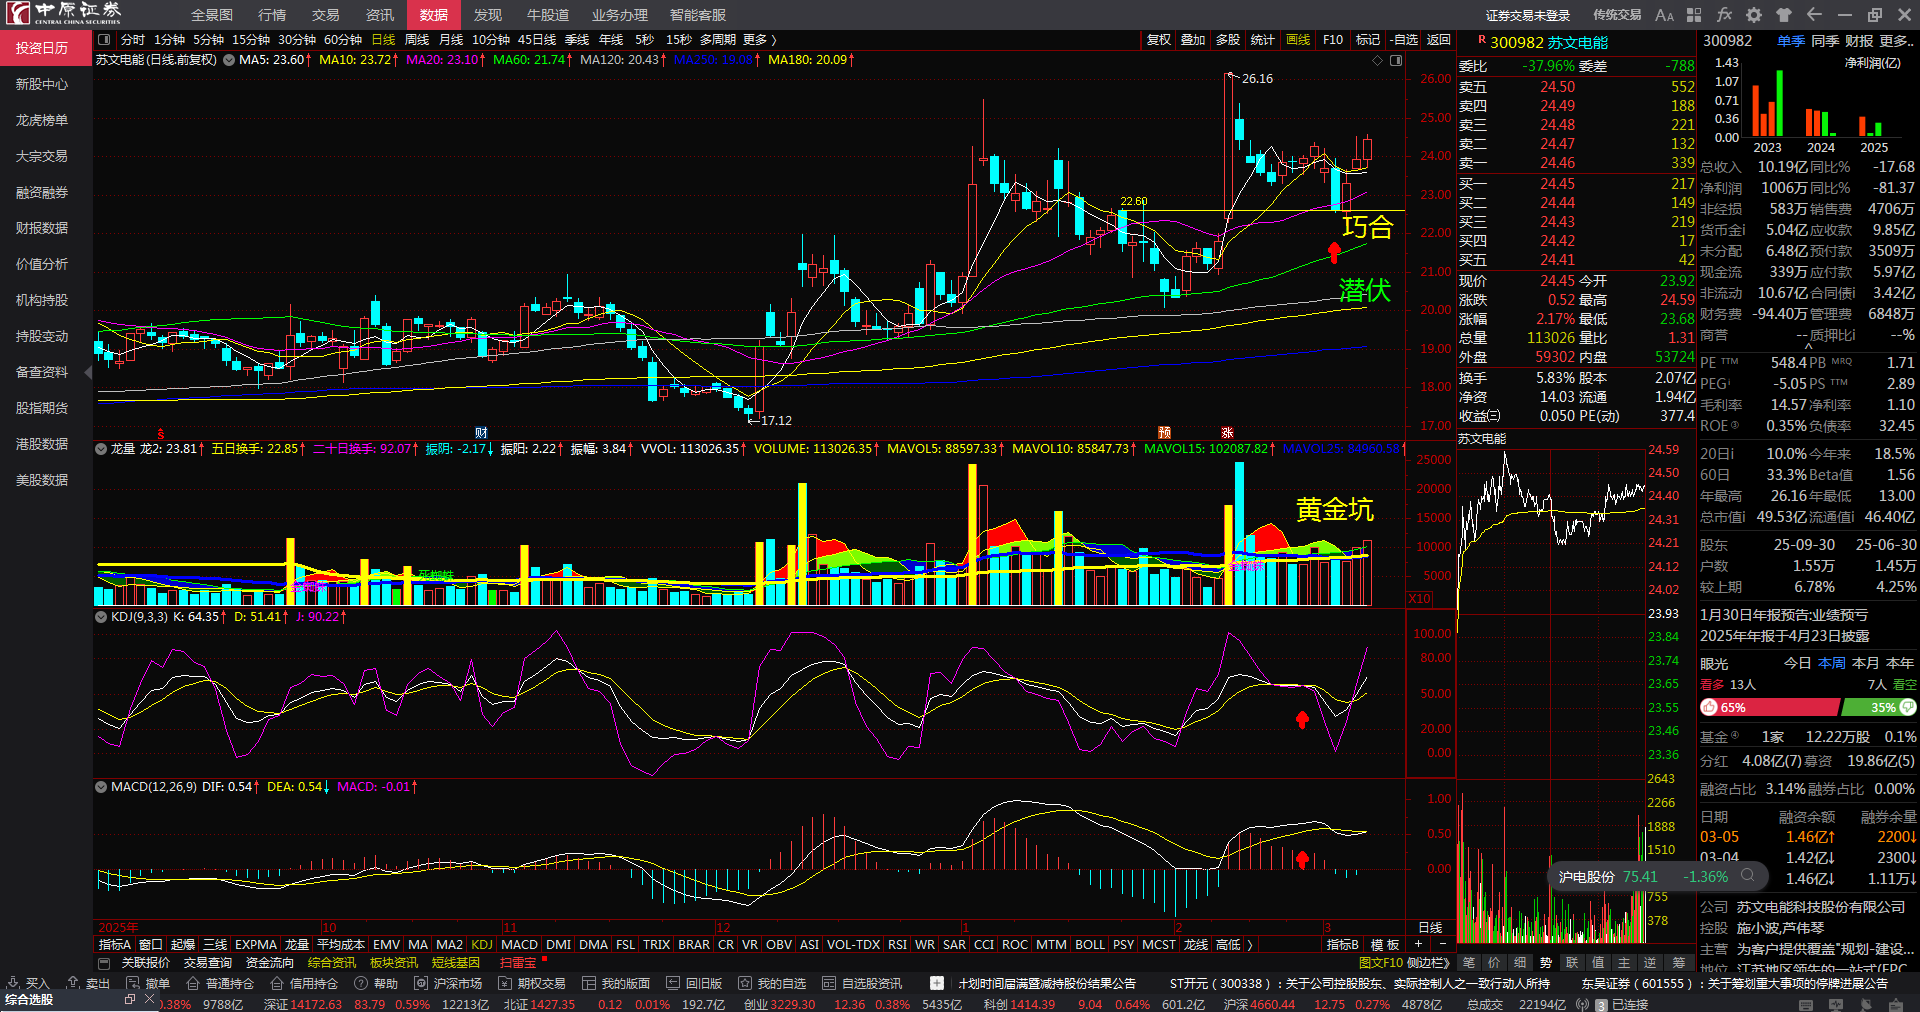Toggle the square icon left of 关联报价

coord(104,962)
